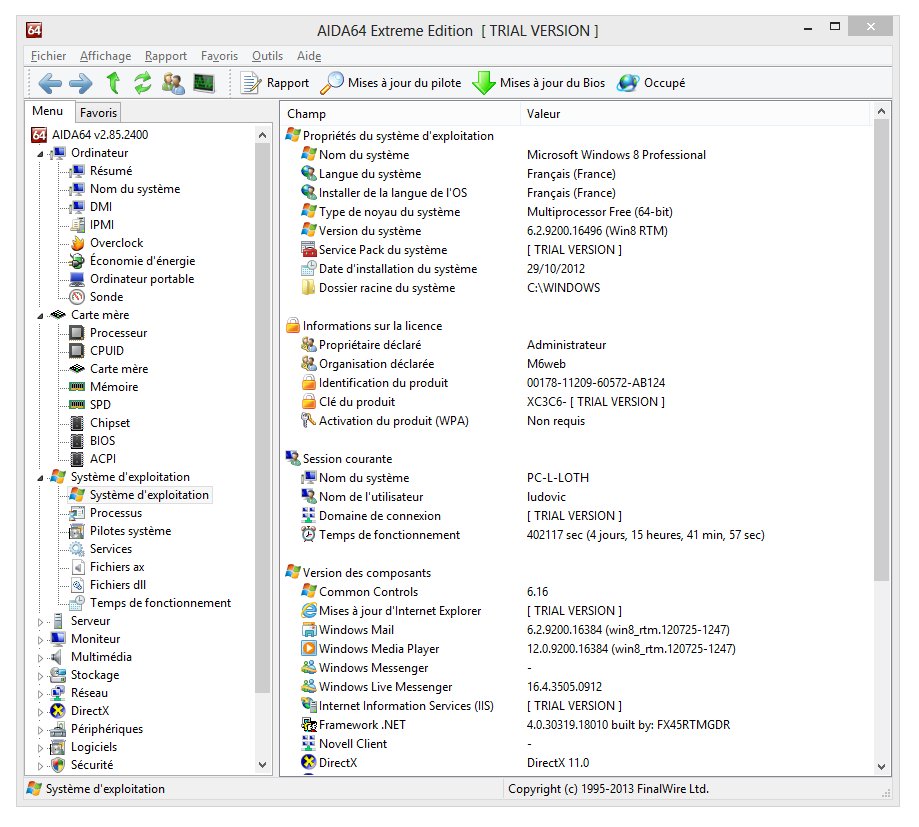
Task: Click the Économie d'énergie plug icon
Action: (77, 261)
